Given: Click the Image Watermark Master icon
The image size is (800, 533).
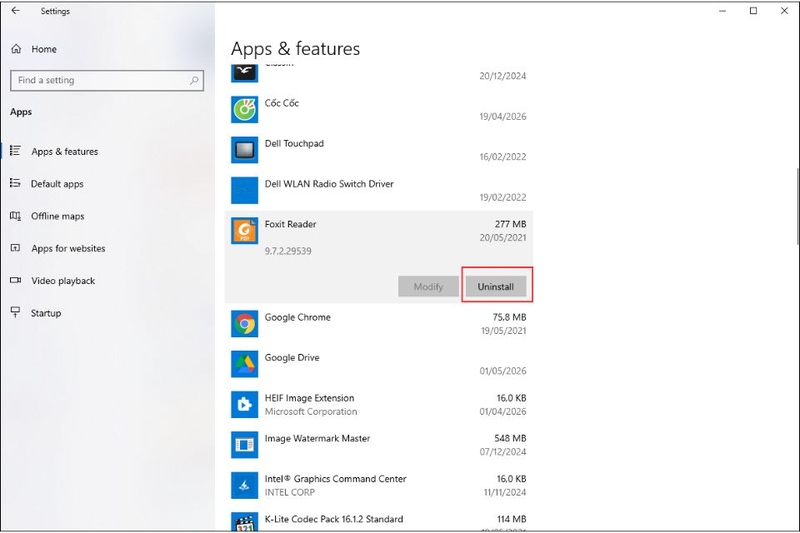Looking at the screenshot, I should point(244,445).
